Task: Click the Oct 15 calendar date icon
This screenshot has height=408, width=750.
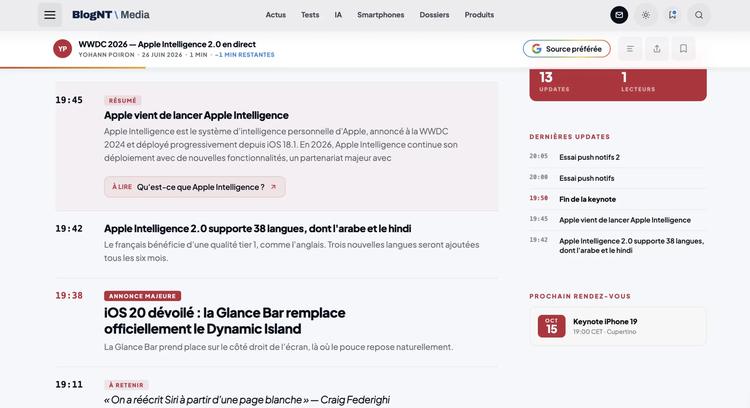Action: pos(551,326)
